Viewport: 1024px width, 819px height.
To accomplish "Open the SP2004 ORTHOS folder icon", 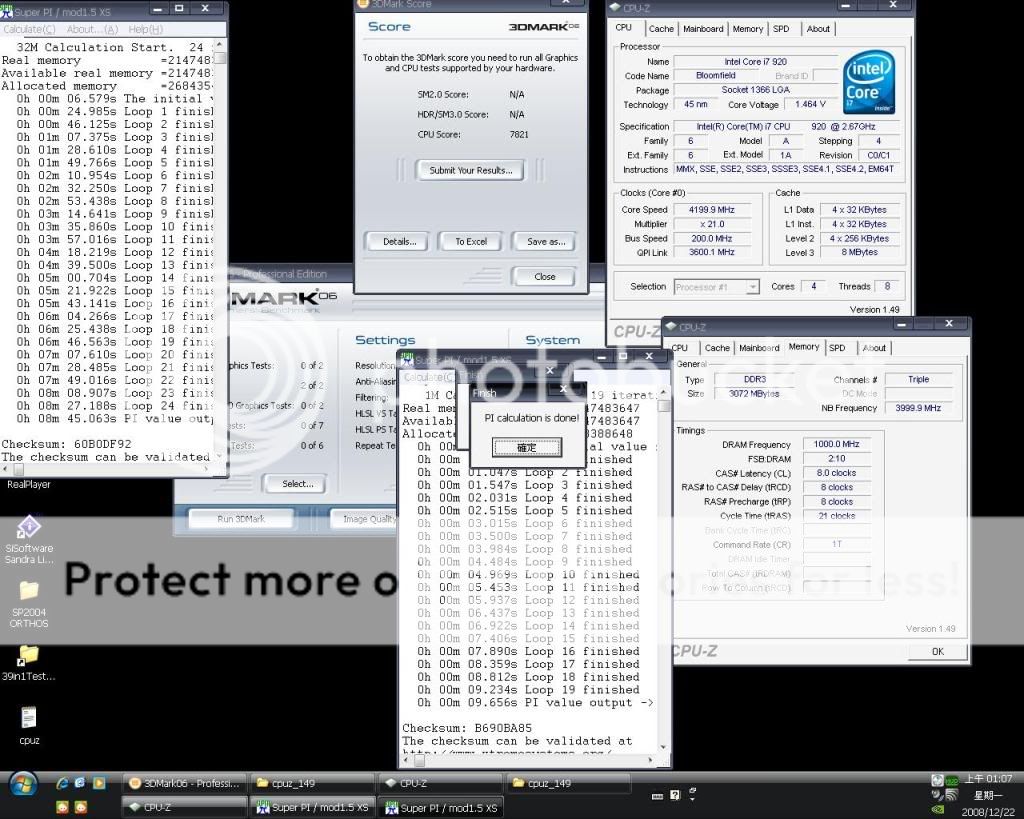I will click(x=29, y=591).
